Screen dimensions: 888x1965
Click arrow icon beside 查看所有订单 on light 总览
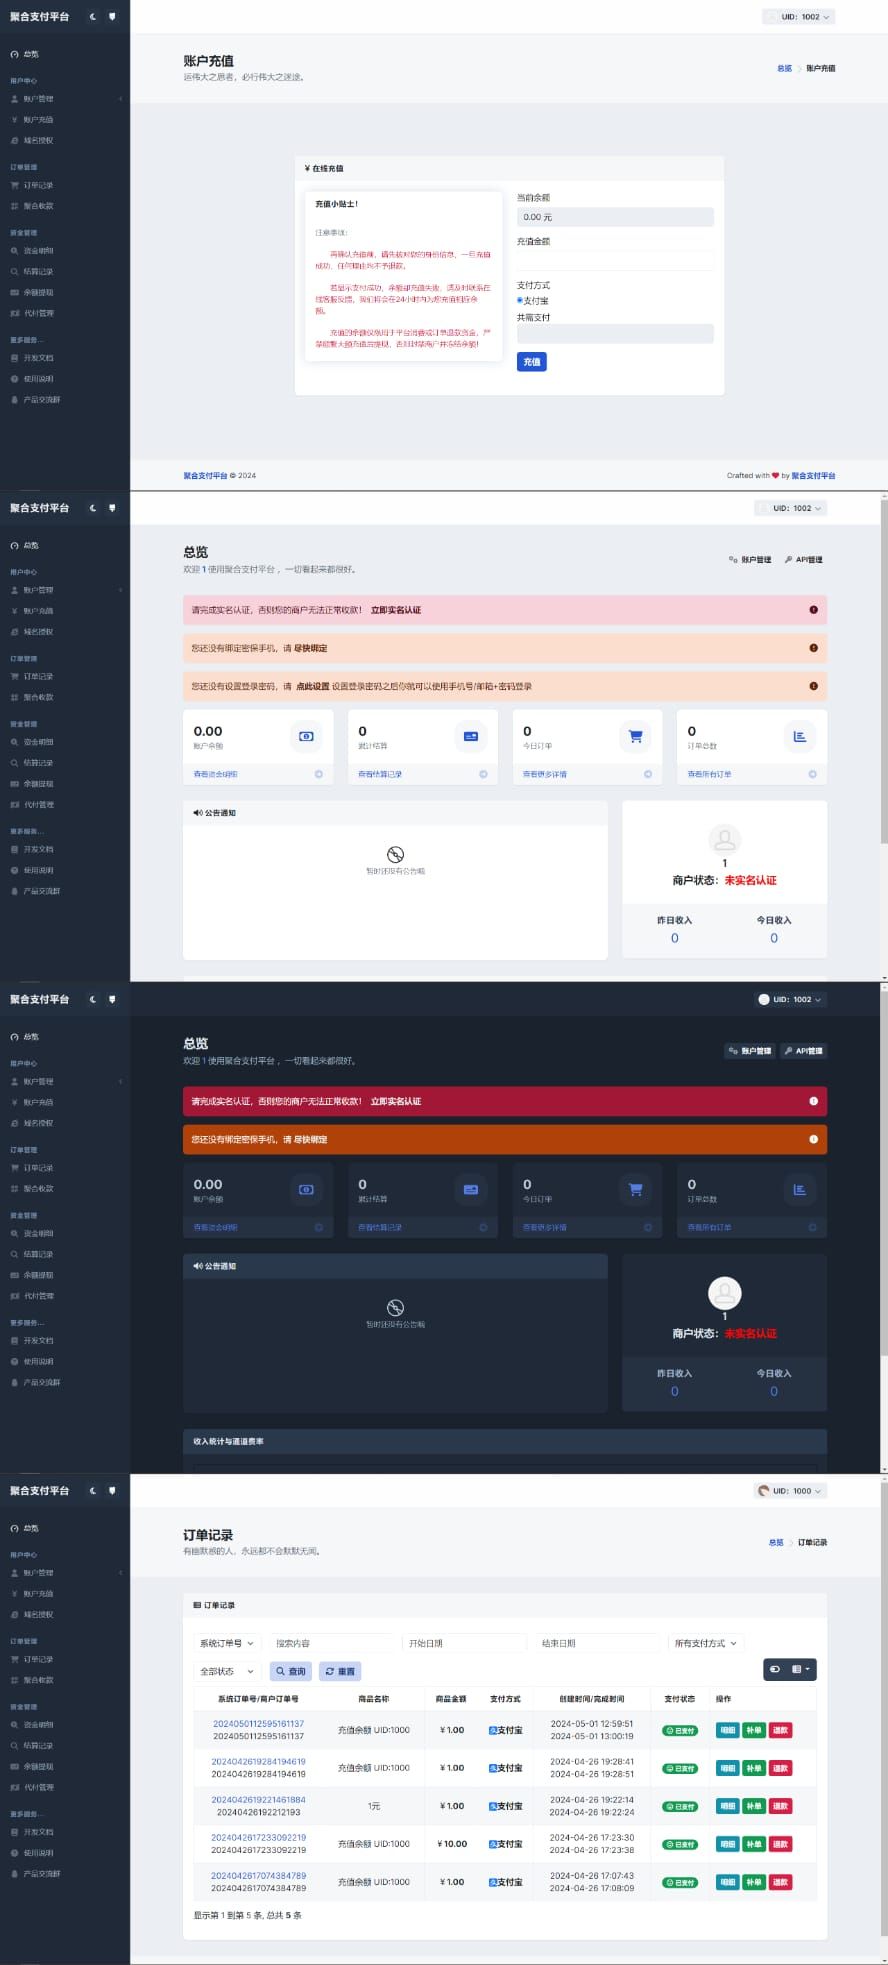(812, 774)
